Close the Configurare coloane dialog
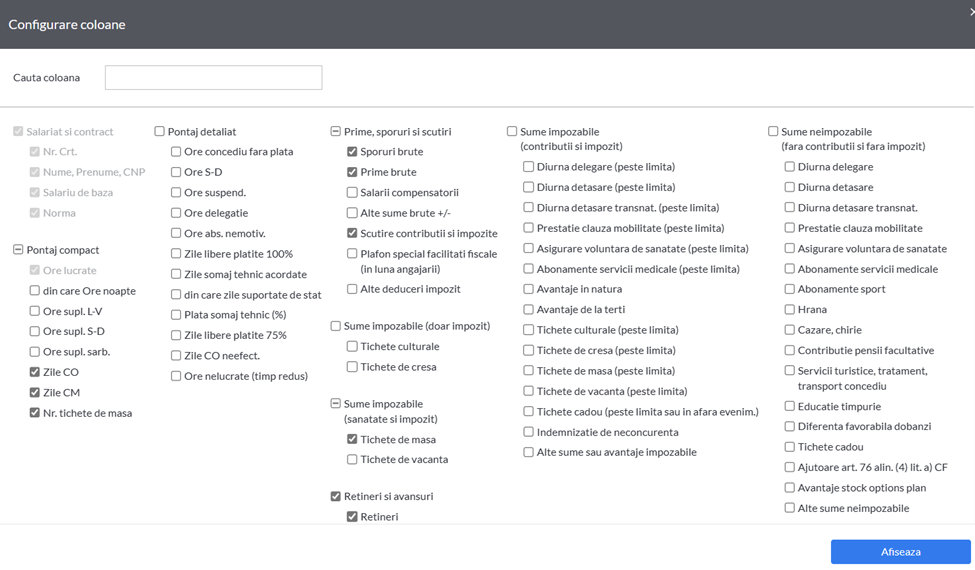The width and height of the screenshot is (975, 570). (x=972, y=12)
